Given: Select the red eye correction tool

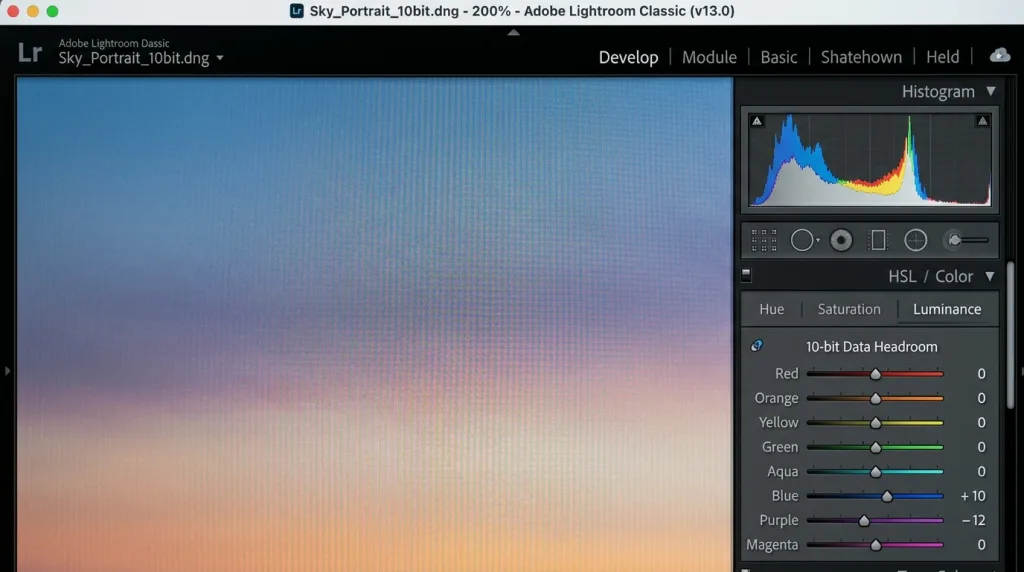Looking at the screenshot, I should click(x=841, y=240).
